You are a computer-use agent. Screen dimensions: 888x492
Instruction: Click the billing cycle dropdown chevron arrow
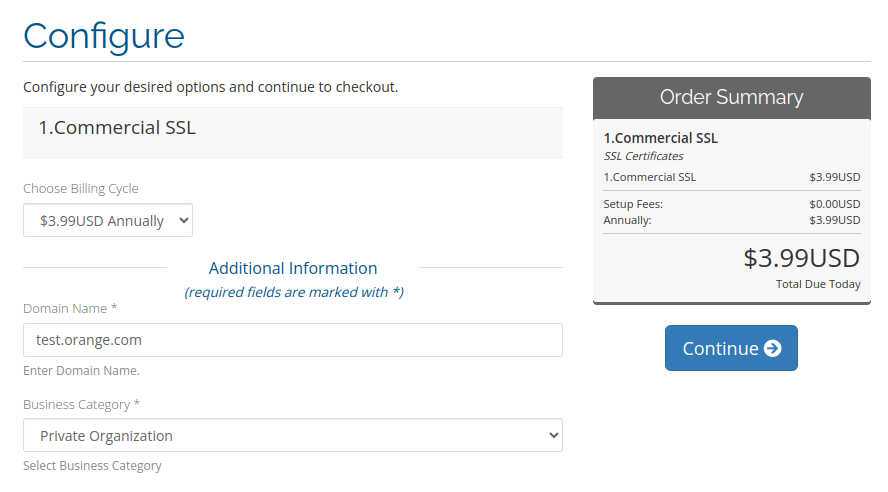tap(183, 220)
